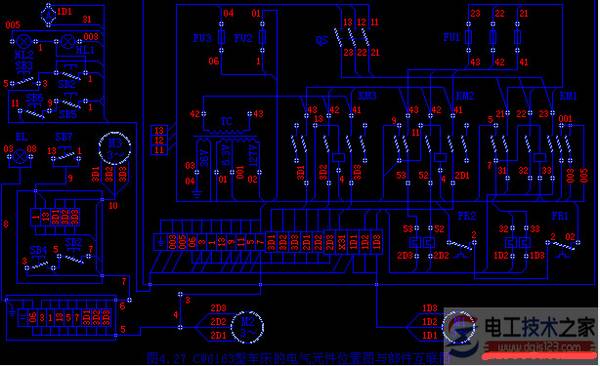600x366 pixels.
Task: Click the bridge rectifier symbol beside 1D1
Action: click(49, 15)
